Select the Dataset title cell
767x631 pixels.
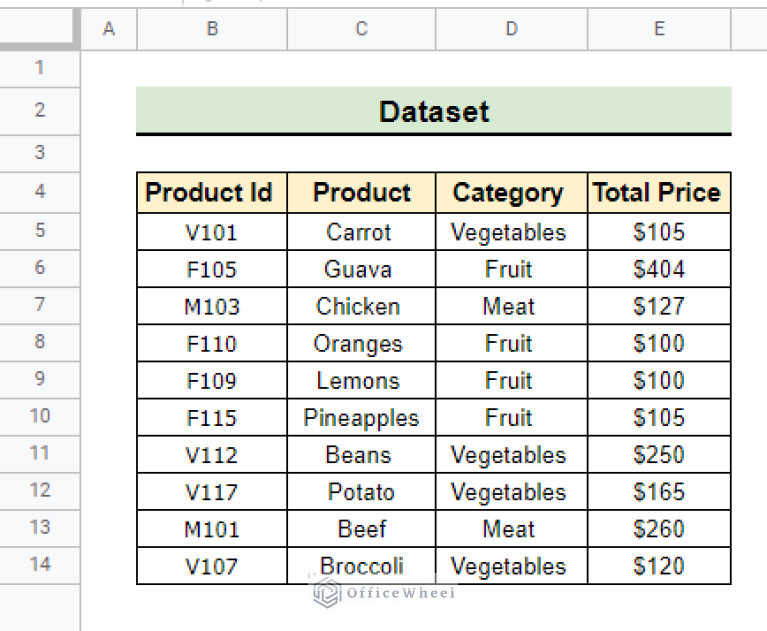pyautogui.click(x=434, y=111)
